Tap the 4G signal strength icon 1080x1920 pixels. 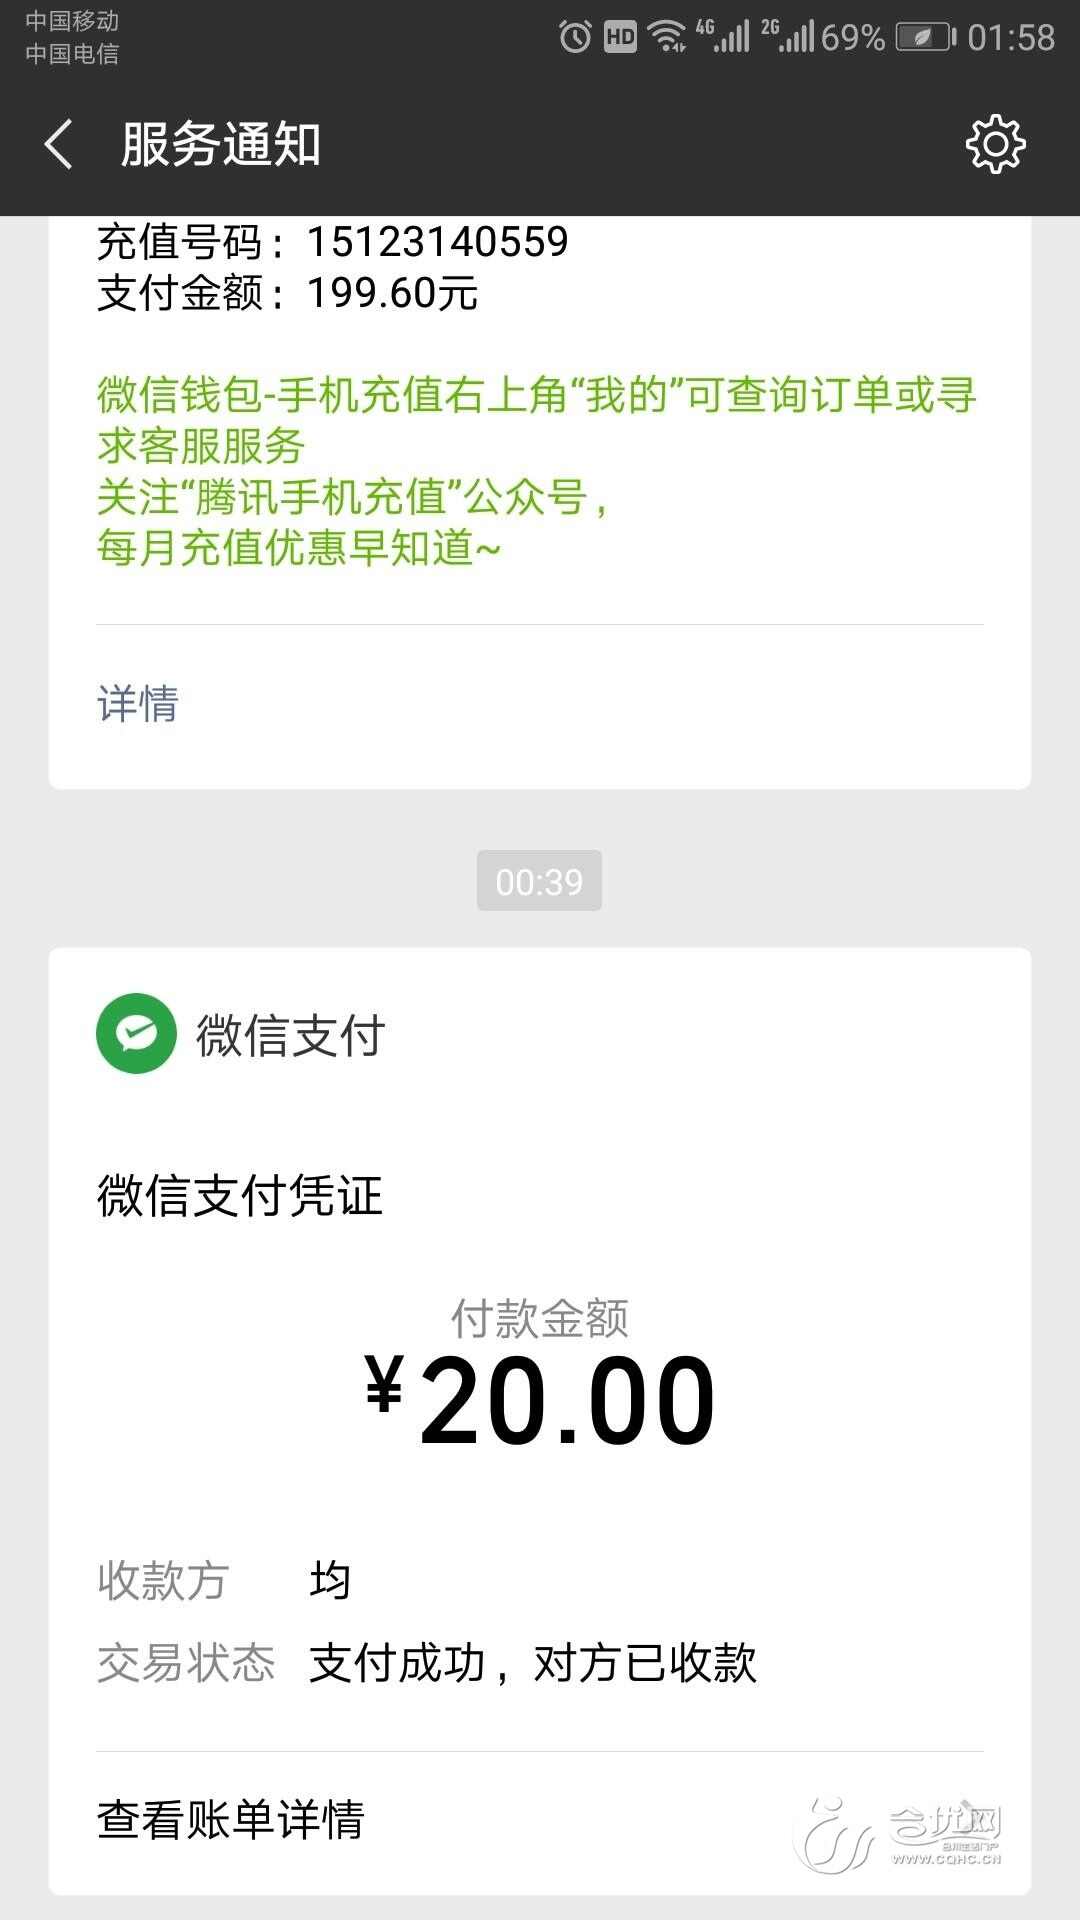point(723,37)
